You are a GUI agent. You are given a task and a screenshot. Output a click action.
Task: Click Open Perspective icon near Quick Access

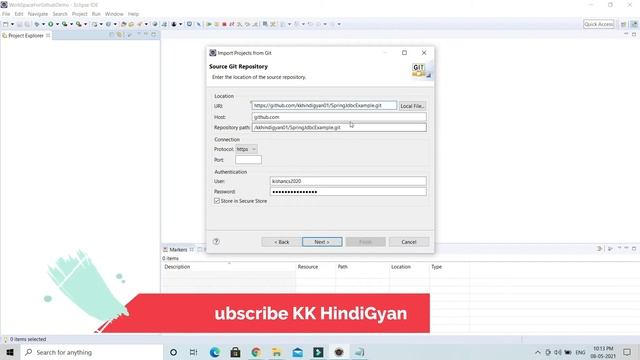point(623,24)
